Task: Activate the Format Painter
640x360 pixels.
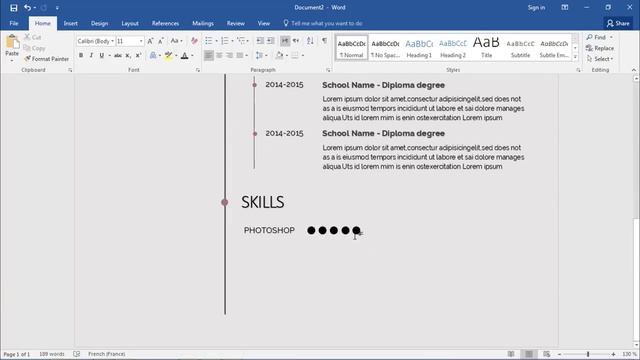Action: [x=47, y=59]
